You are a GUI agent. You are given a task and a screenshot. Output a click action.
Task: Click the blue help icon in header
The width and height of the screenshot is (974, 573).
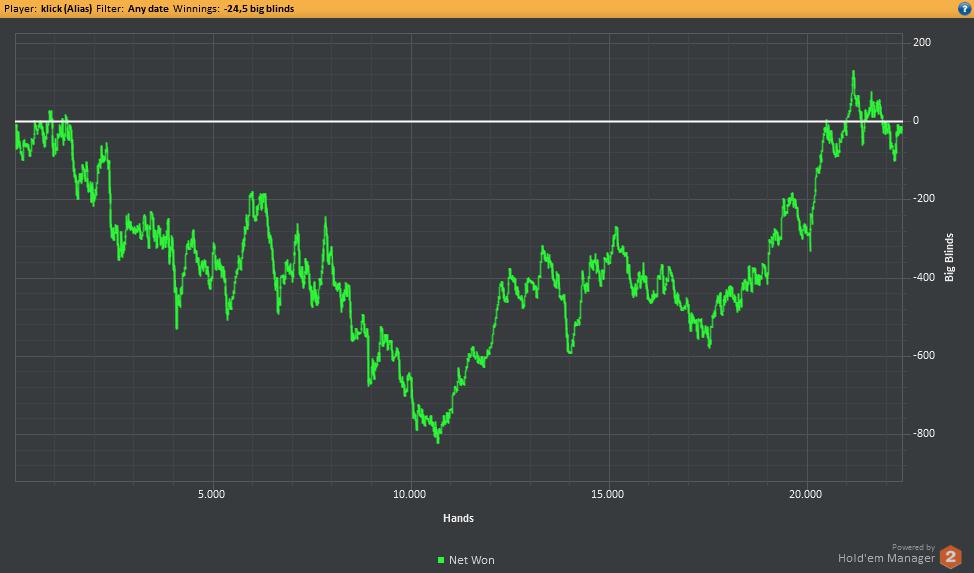965,9
